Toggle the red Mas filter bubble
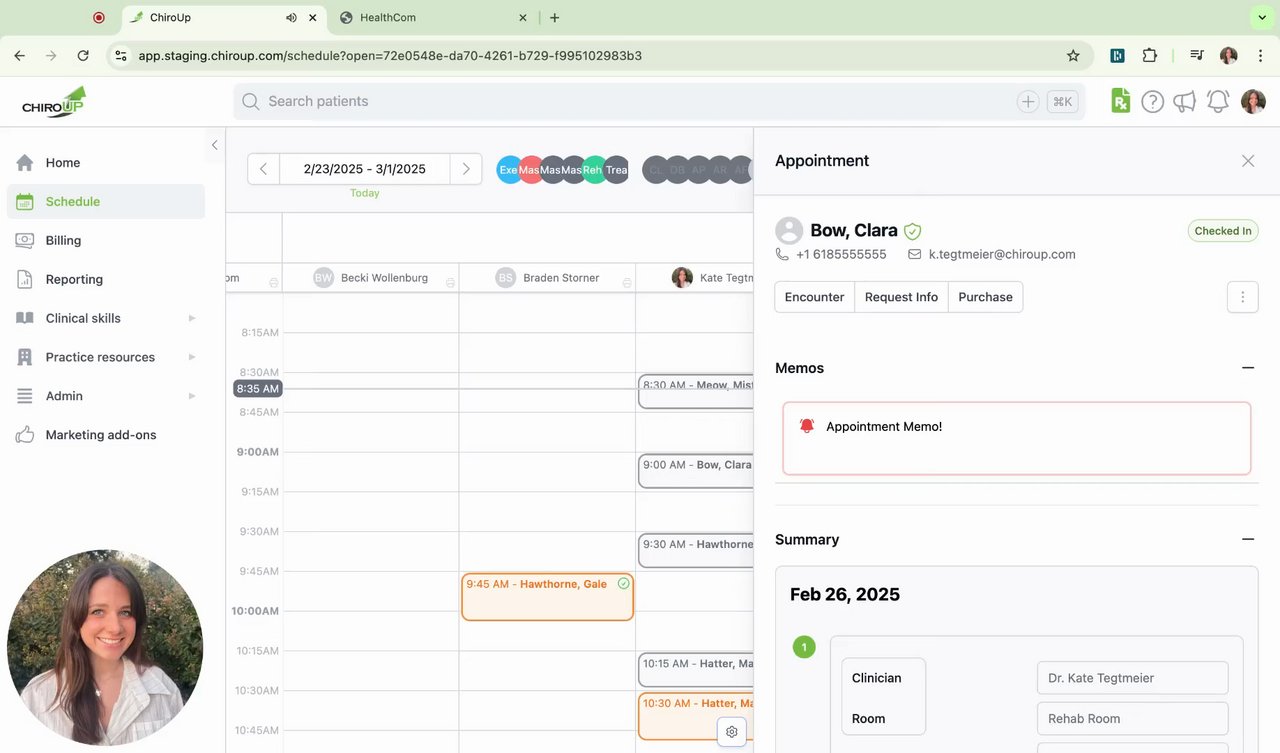1280x753 pixels. 530,170
